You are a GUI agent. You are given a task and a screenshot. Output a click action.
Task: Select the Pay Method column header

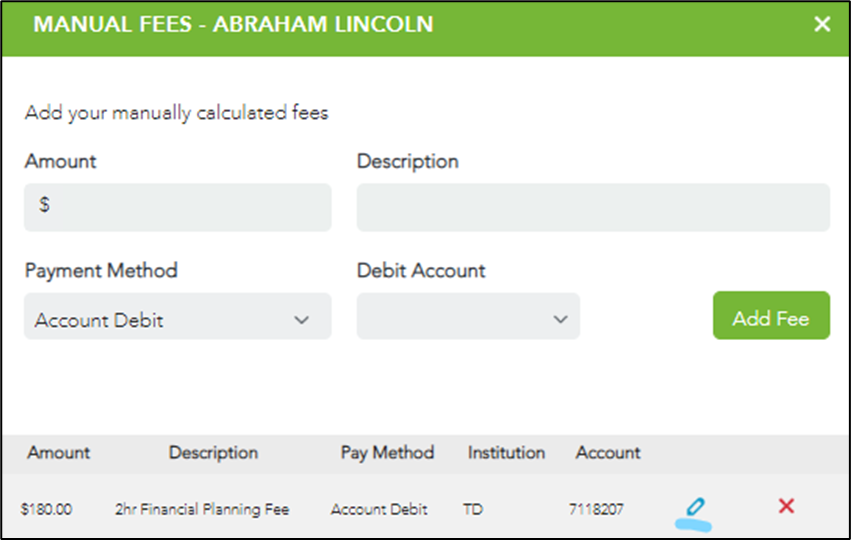(x=387, y=453)
